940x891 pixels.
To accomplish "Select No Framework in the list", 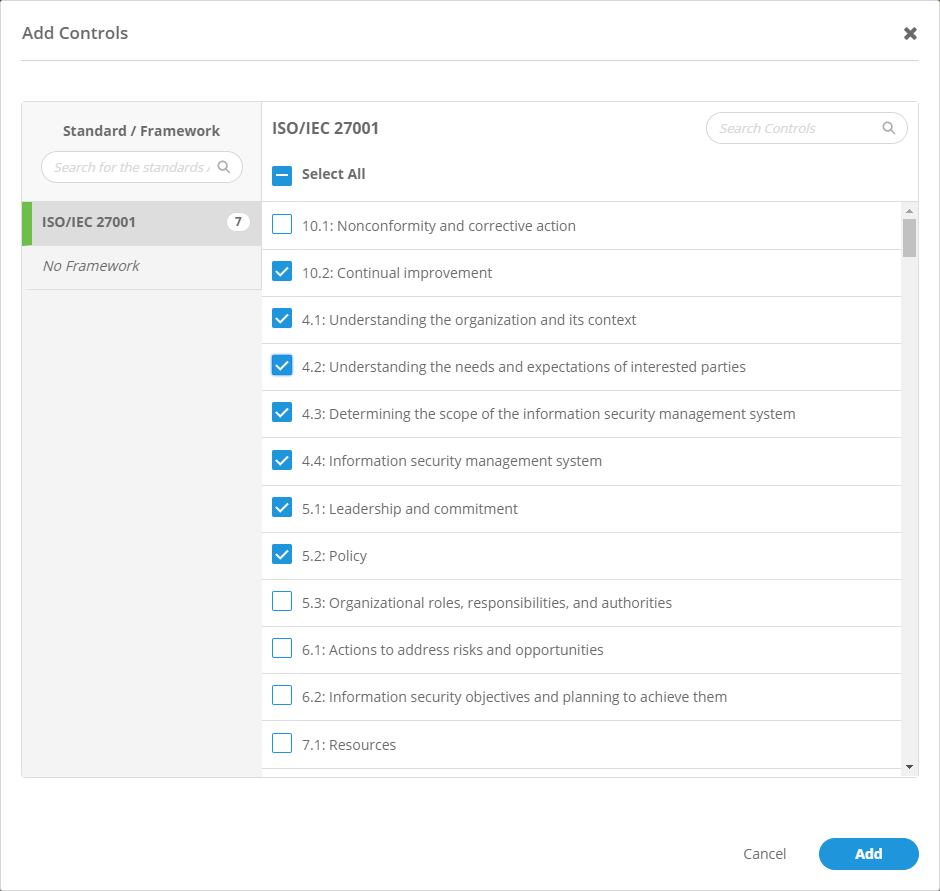I will 141,267.
